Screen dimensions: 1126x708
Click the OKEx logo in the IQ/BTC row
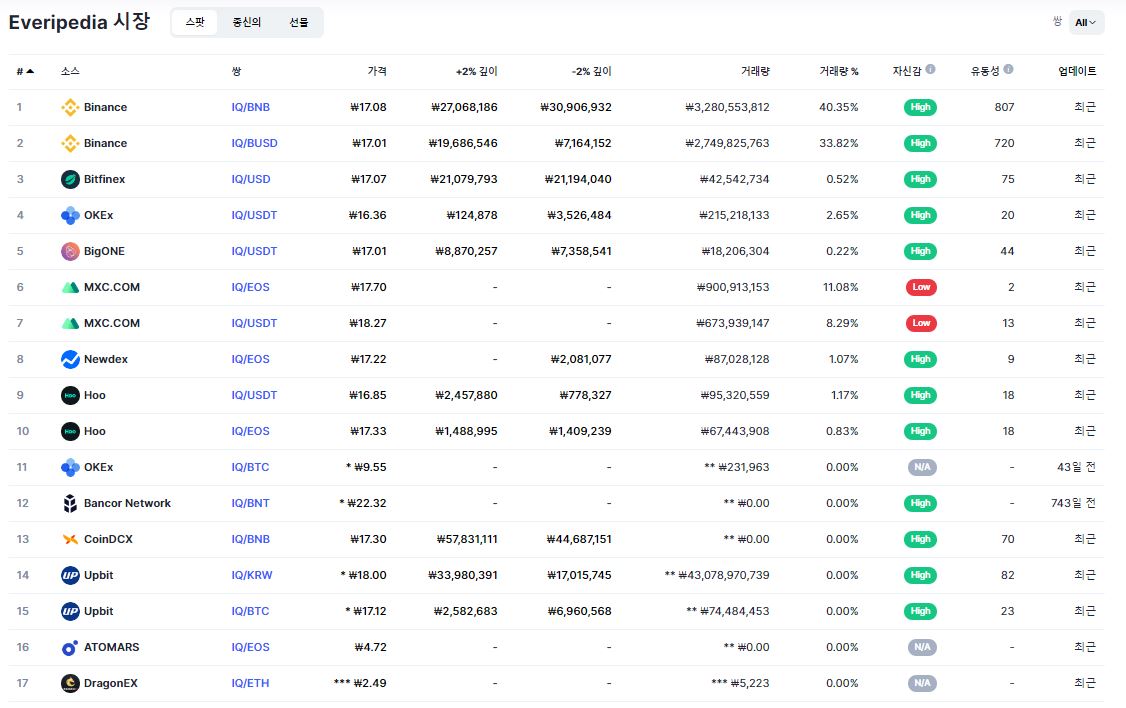click(70, 467)
